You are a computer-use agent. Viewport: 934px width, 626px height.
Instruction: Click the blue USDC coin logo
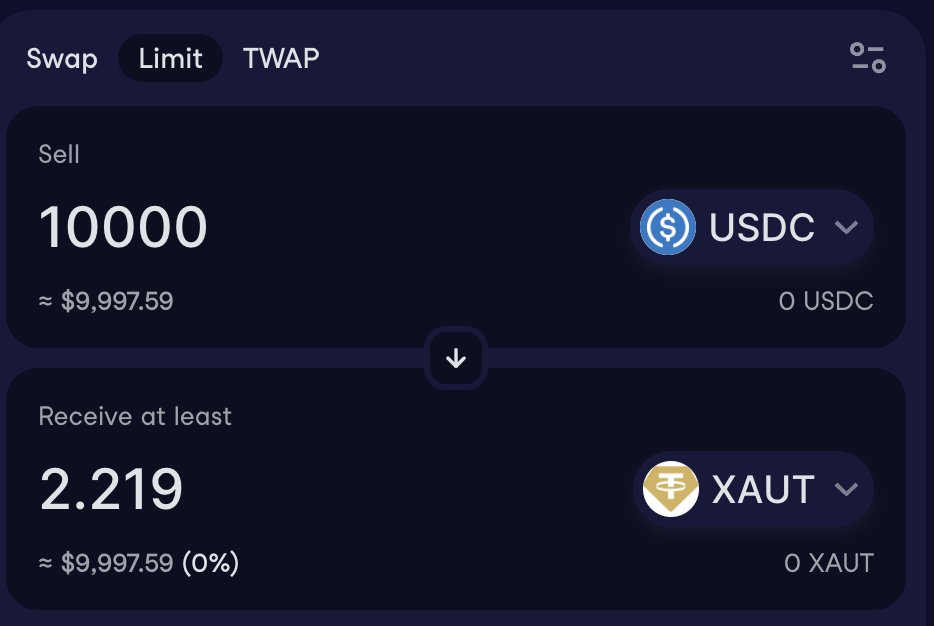coord(668,227)
